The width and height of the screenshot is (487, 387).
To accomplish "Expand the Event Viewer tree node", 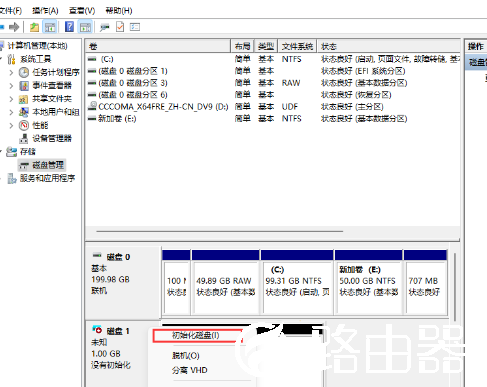I will click(11, 86).
